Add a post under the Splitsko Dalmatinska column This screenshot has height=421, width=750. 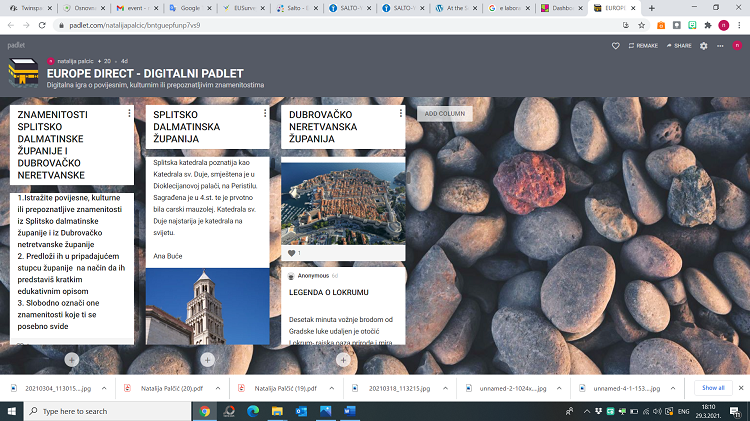tap(207, 359)
